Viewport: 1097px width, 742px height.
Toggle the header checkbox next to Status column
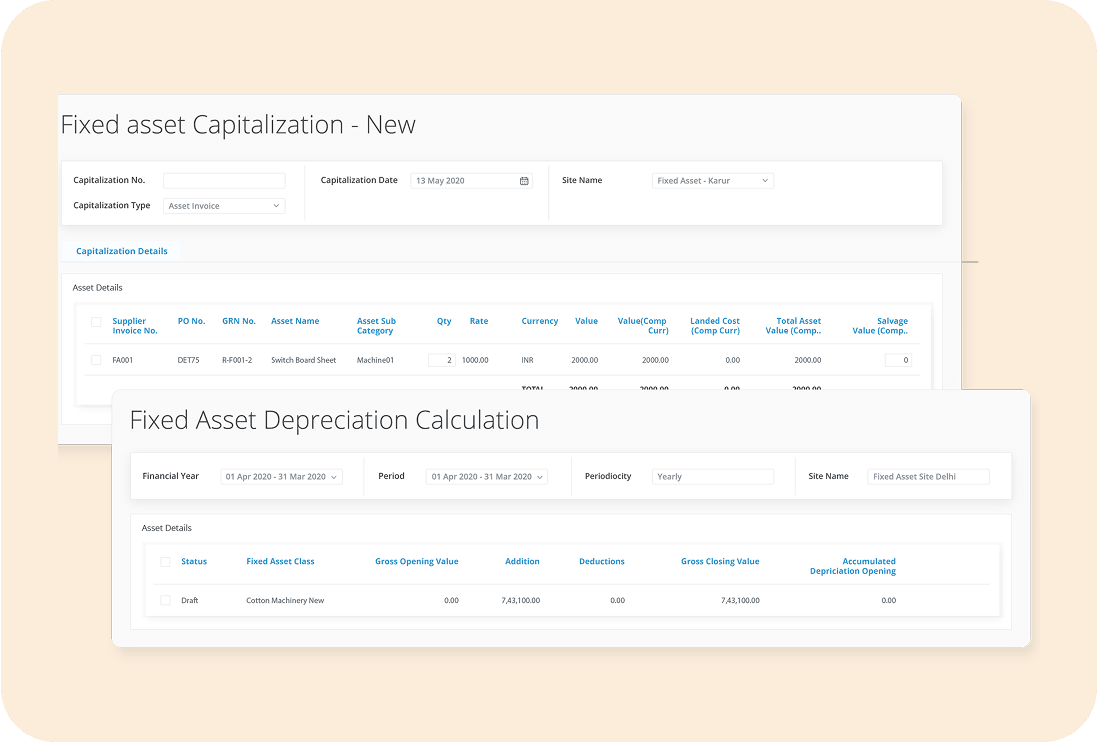tap(165, 562)
